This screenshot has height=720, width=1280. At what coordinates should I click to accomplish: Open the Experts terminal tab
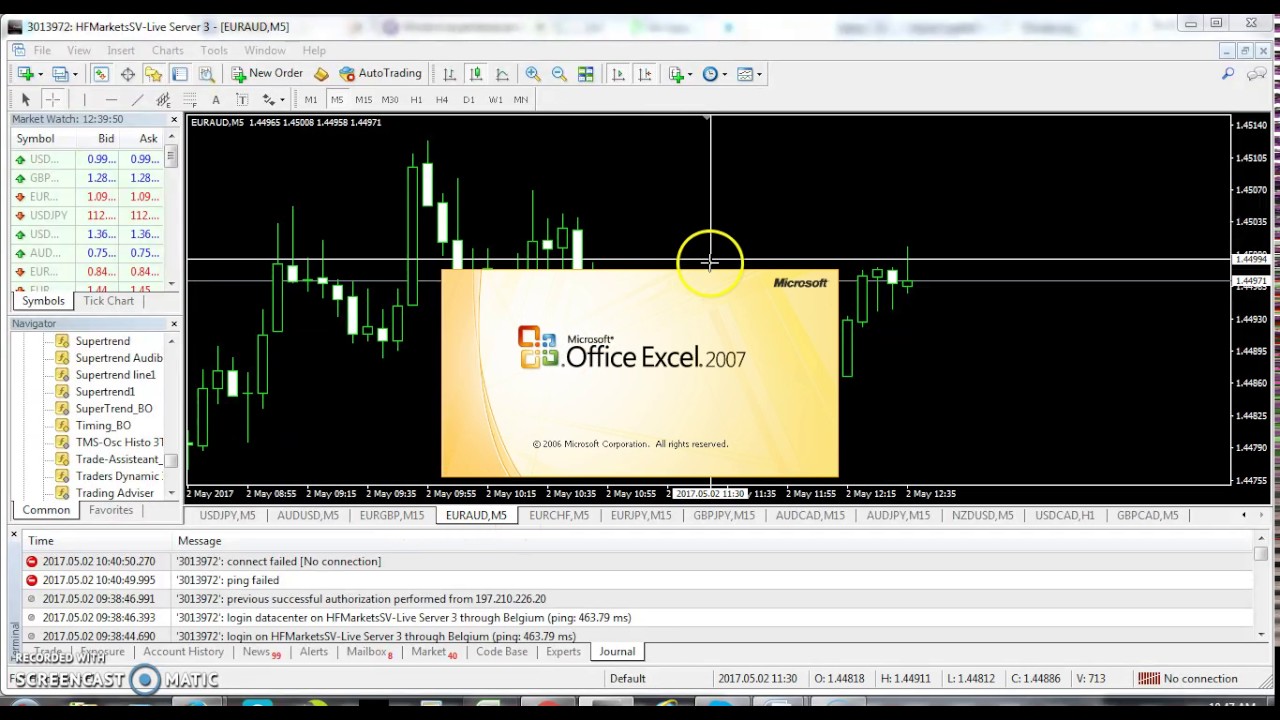[x=563, y=652]
